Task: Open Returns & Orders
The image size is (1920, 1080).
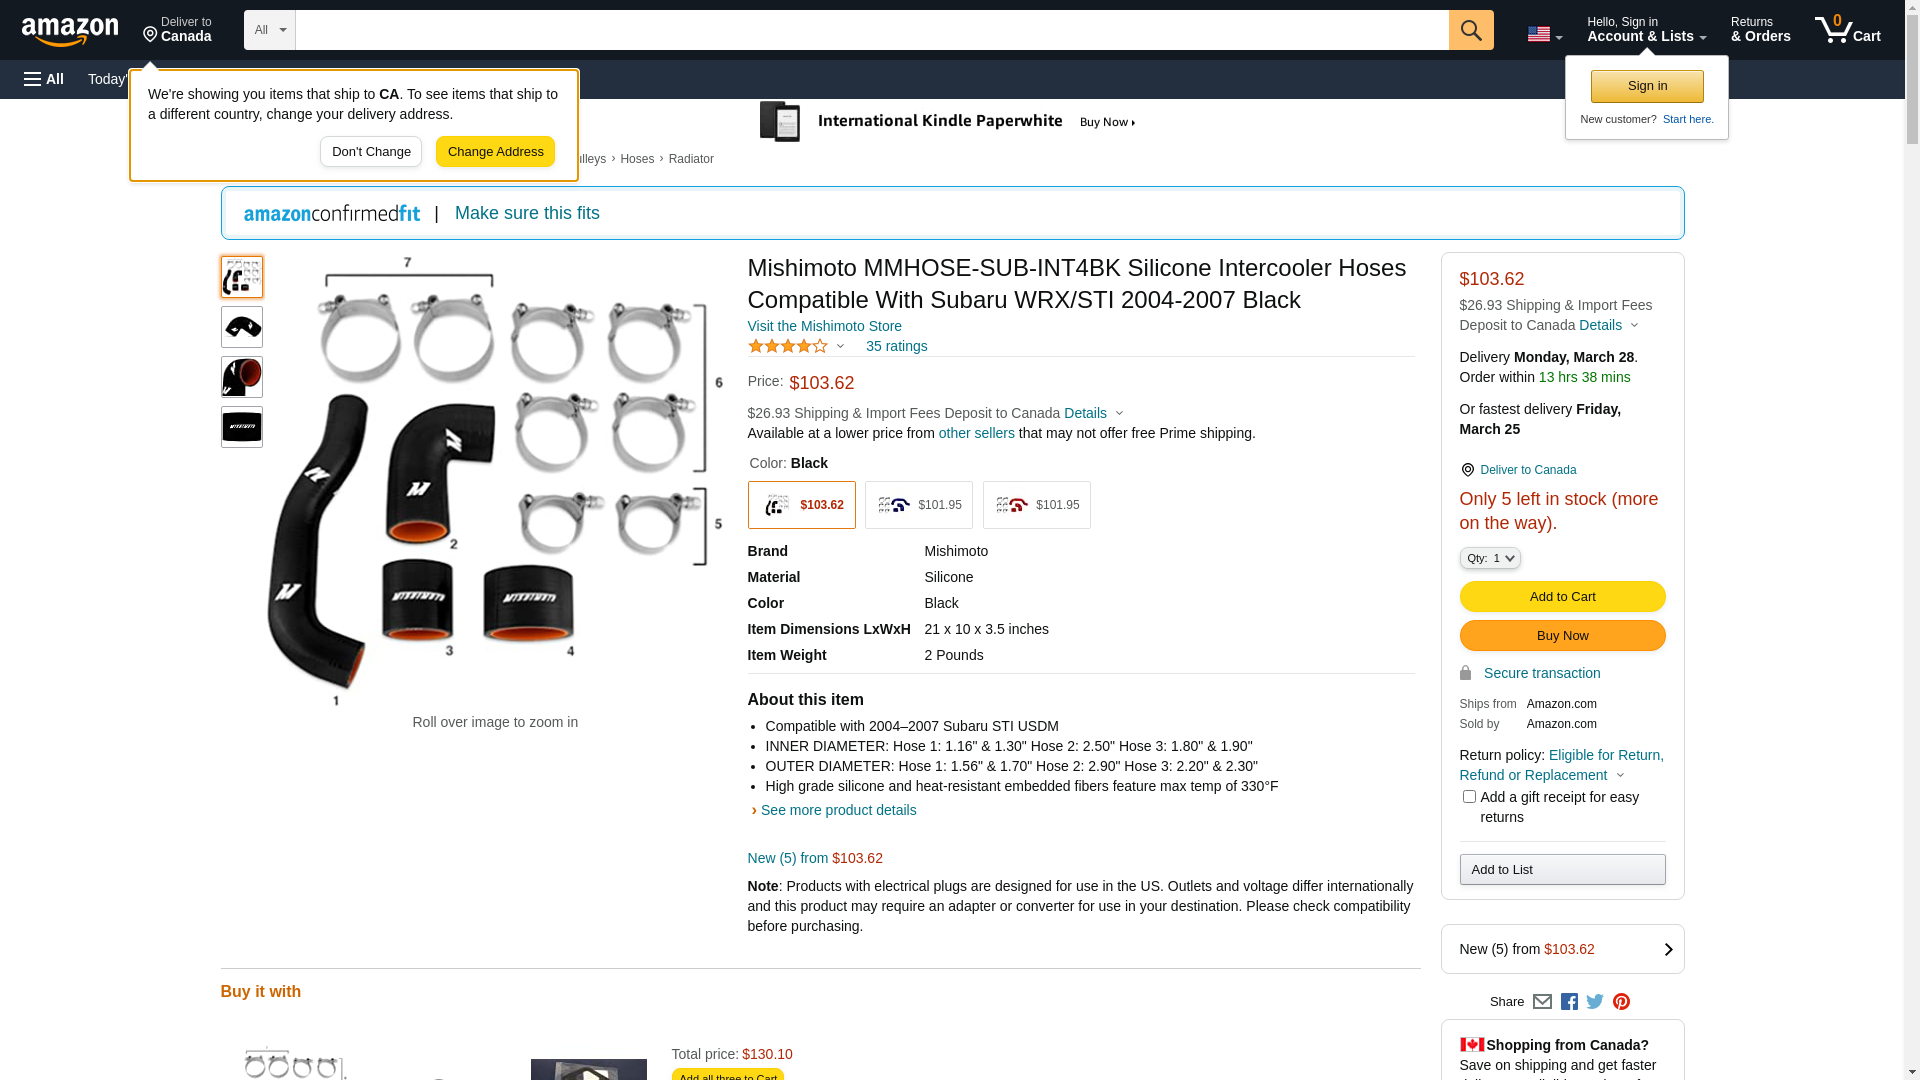Action: point(1760,30)
